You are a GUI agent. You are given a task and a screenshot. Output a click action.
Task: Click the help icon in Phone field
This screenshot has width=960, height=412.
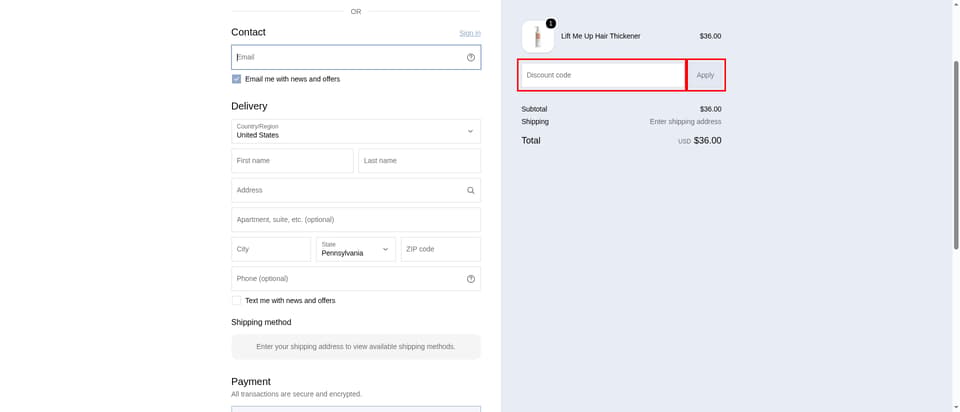click(471, 279)
